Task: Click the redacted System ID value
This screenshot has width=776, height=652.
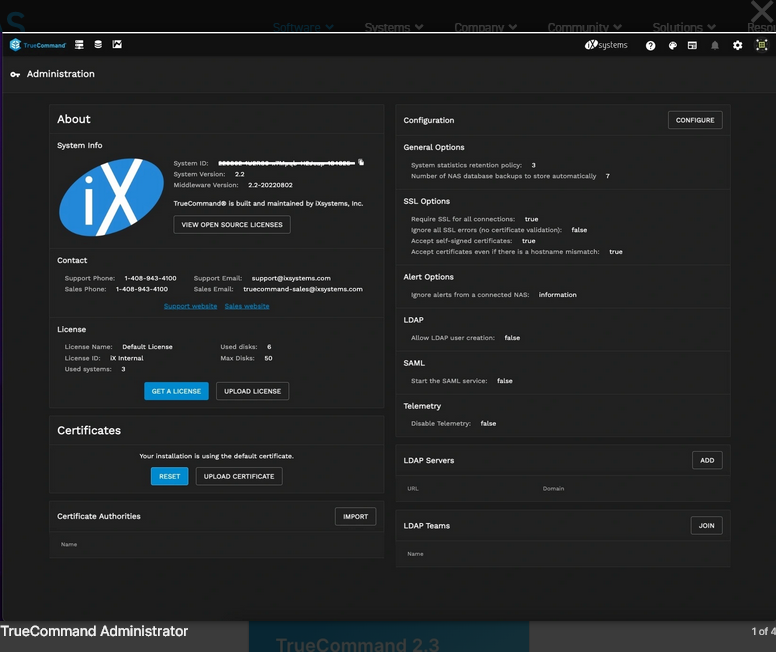Action: tap(287, 163)
